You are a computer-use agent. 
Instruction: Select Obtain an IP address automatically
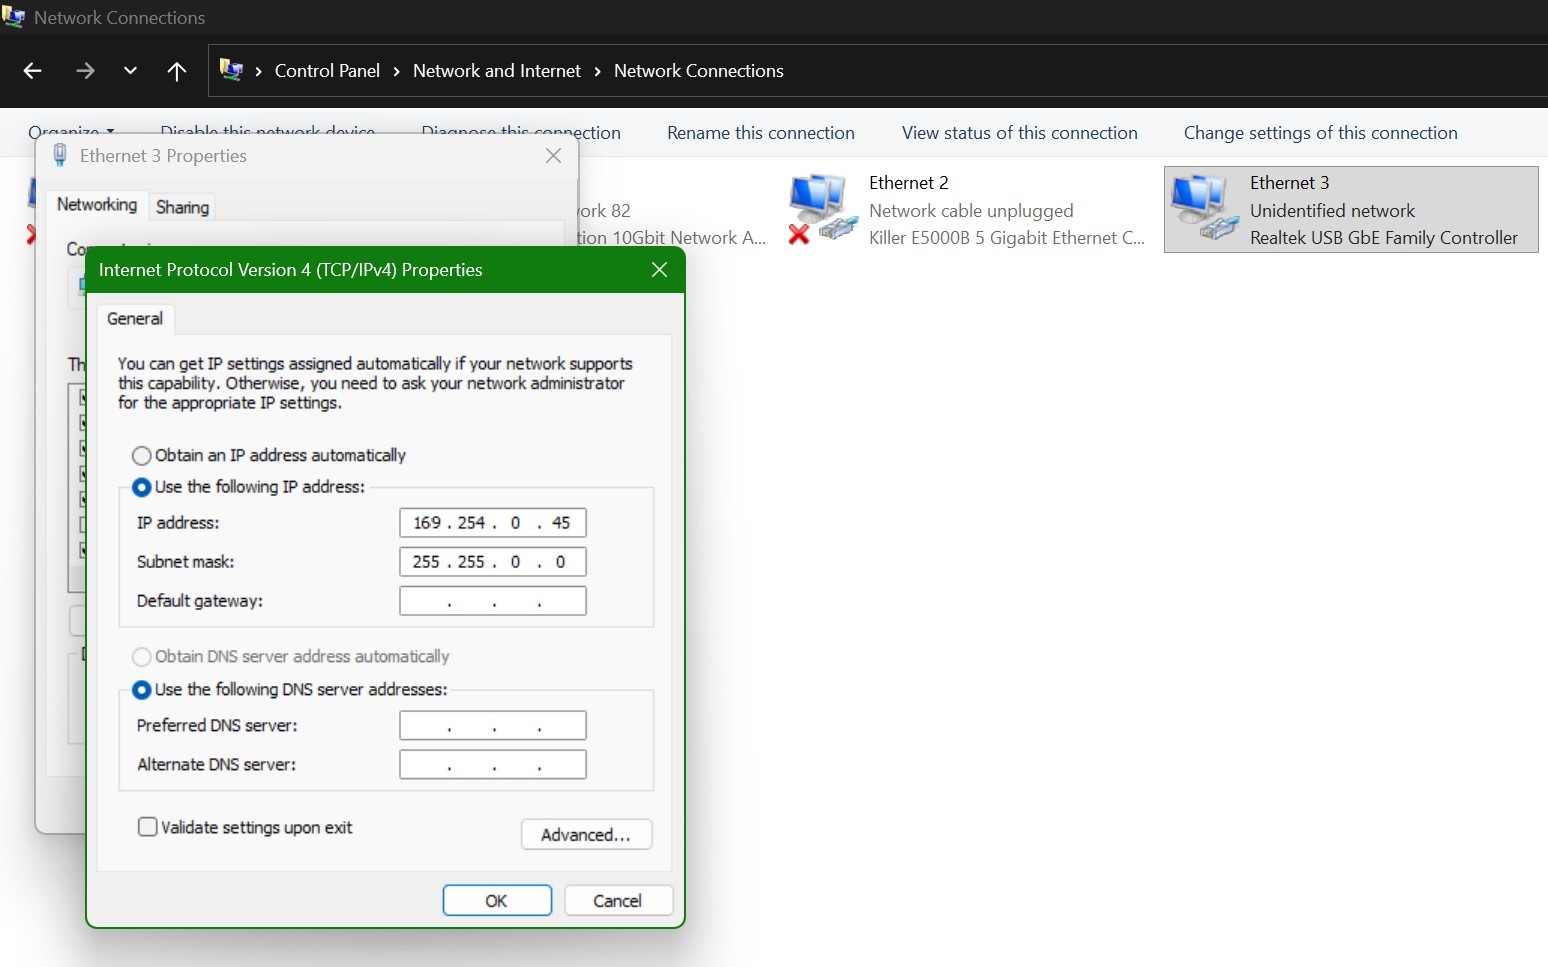click(142, 456)
